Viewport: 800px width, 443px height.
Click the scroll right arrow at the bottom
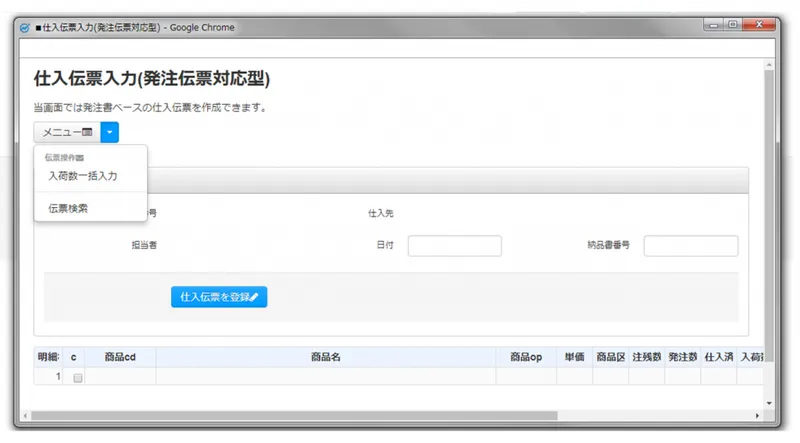point(757,416)
